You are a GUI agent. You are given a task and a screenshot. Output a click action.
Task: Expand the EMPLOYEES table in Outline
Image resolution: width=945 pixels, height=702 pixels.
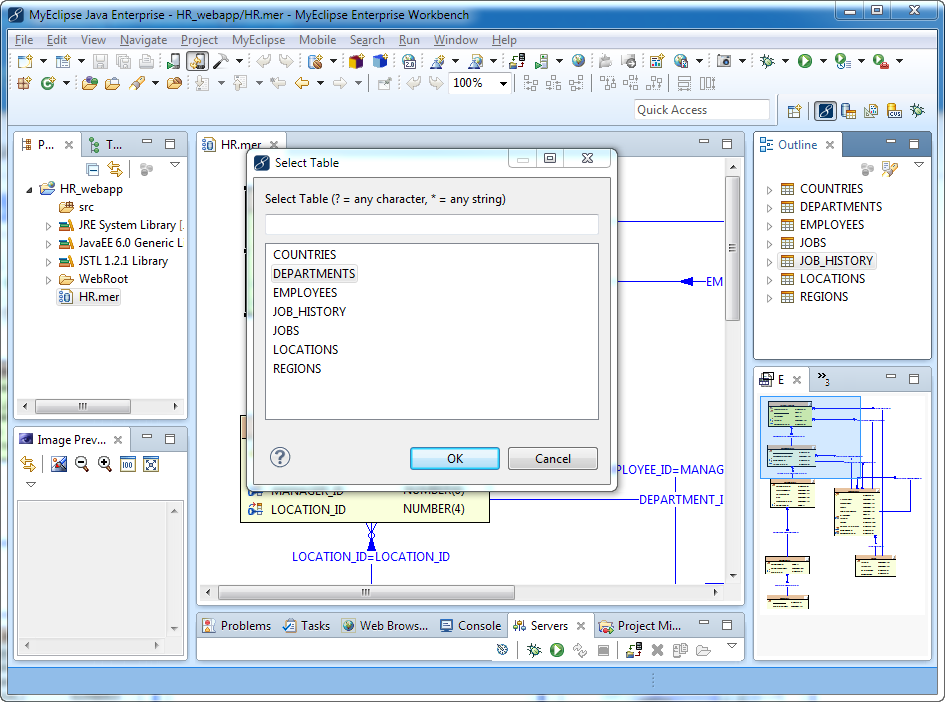point(769,226)
